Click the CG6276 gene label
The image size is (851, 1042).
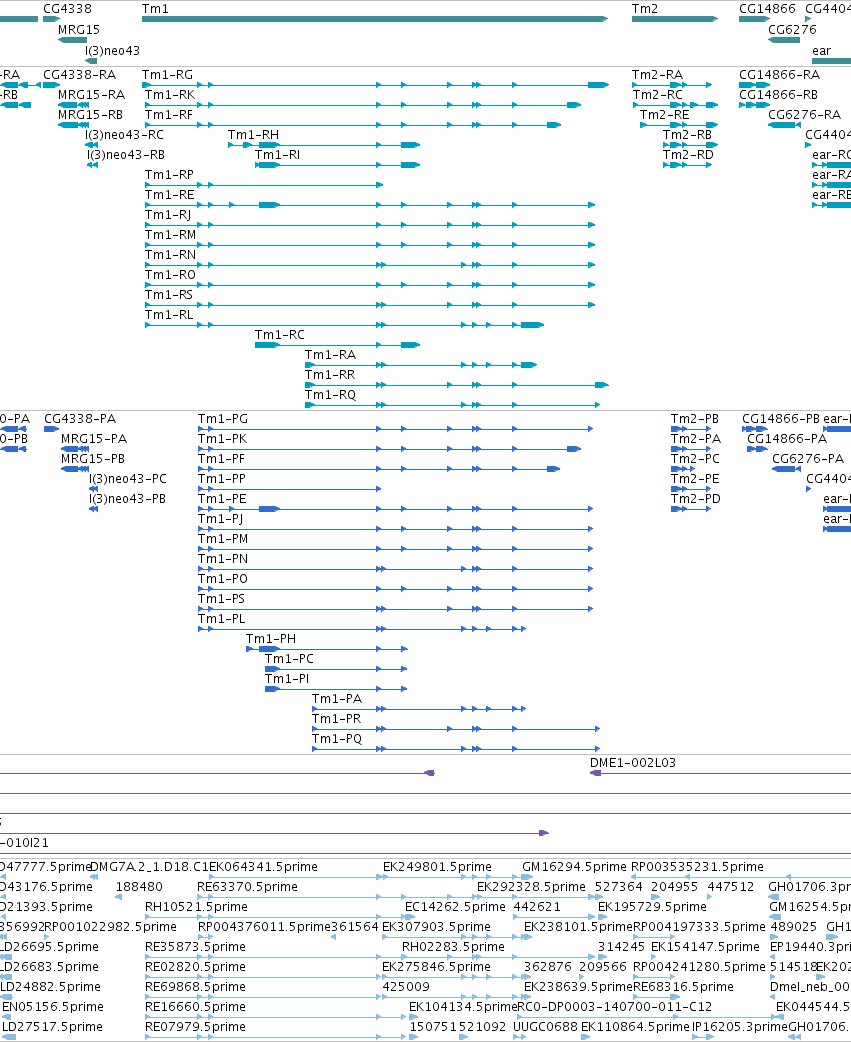(792, 29)
